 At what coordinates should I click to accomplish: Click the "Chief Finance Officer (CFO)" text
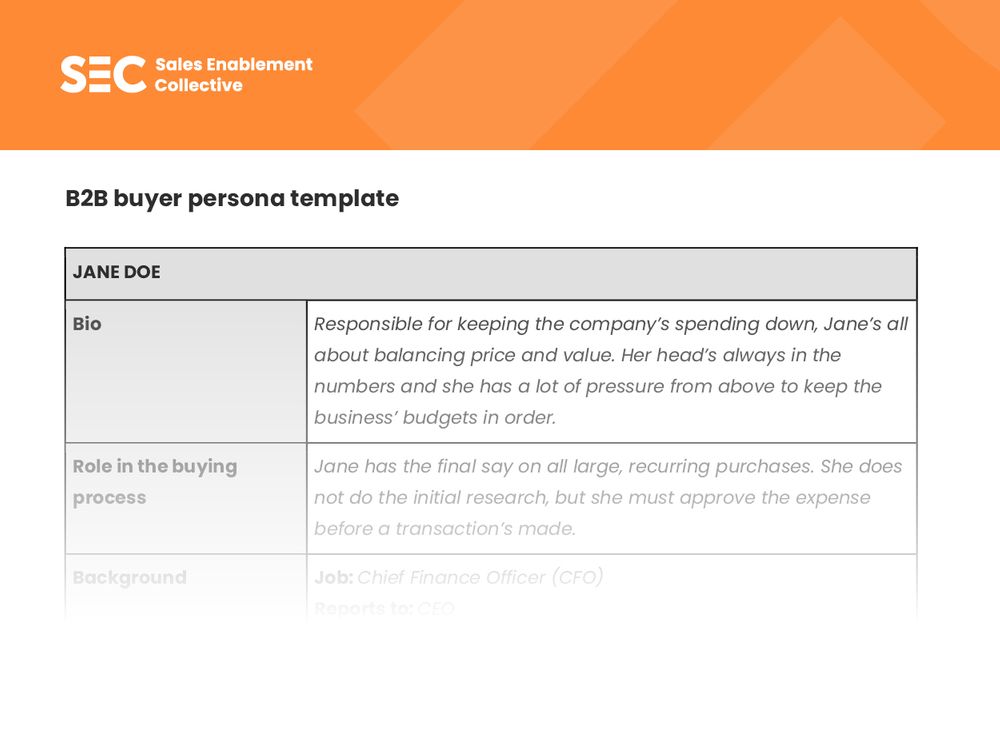[480, 577]
